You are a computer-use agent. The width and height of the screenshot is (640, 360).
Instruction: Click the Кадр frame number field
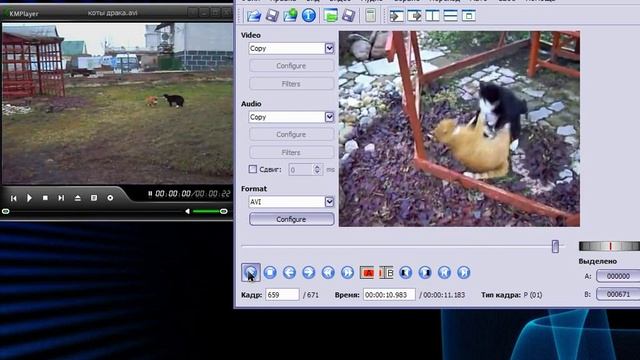click(x=282, y=295)
